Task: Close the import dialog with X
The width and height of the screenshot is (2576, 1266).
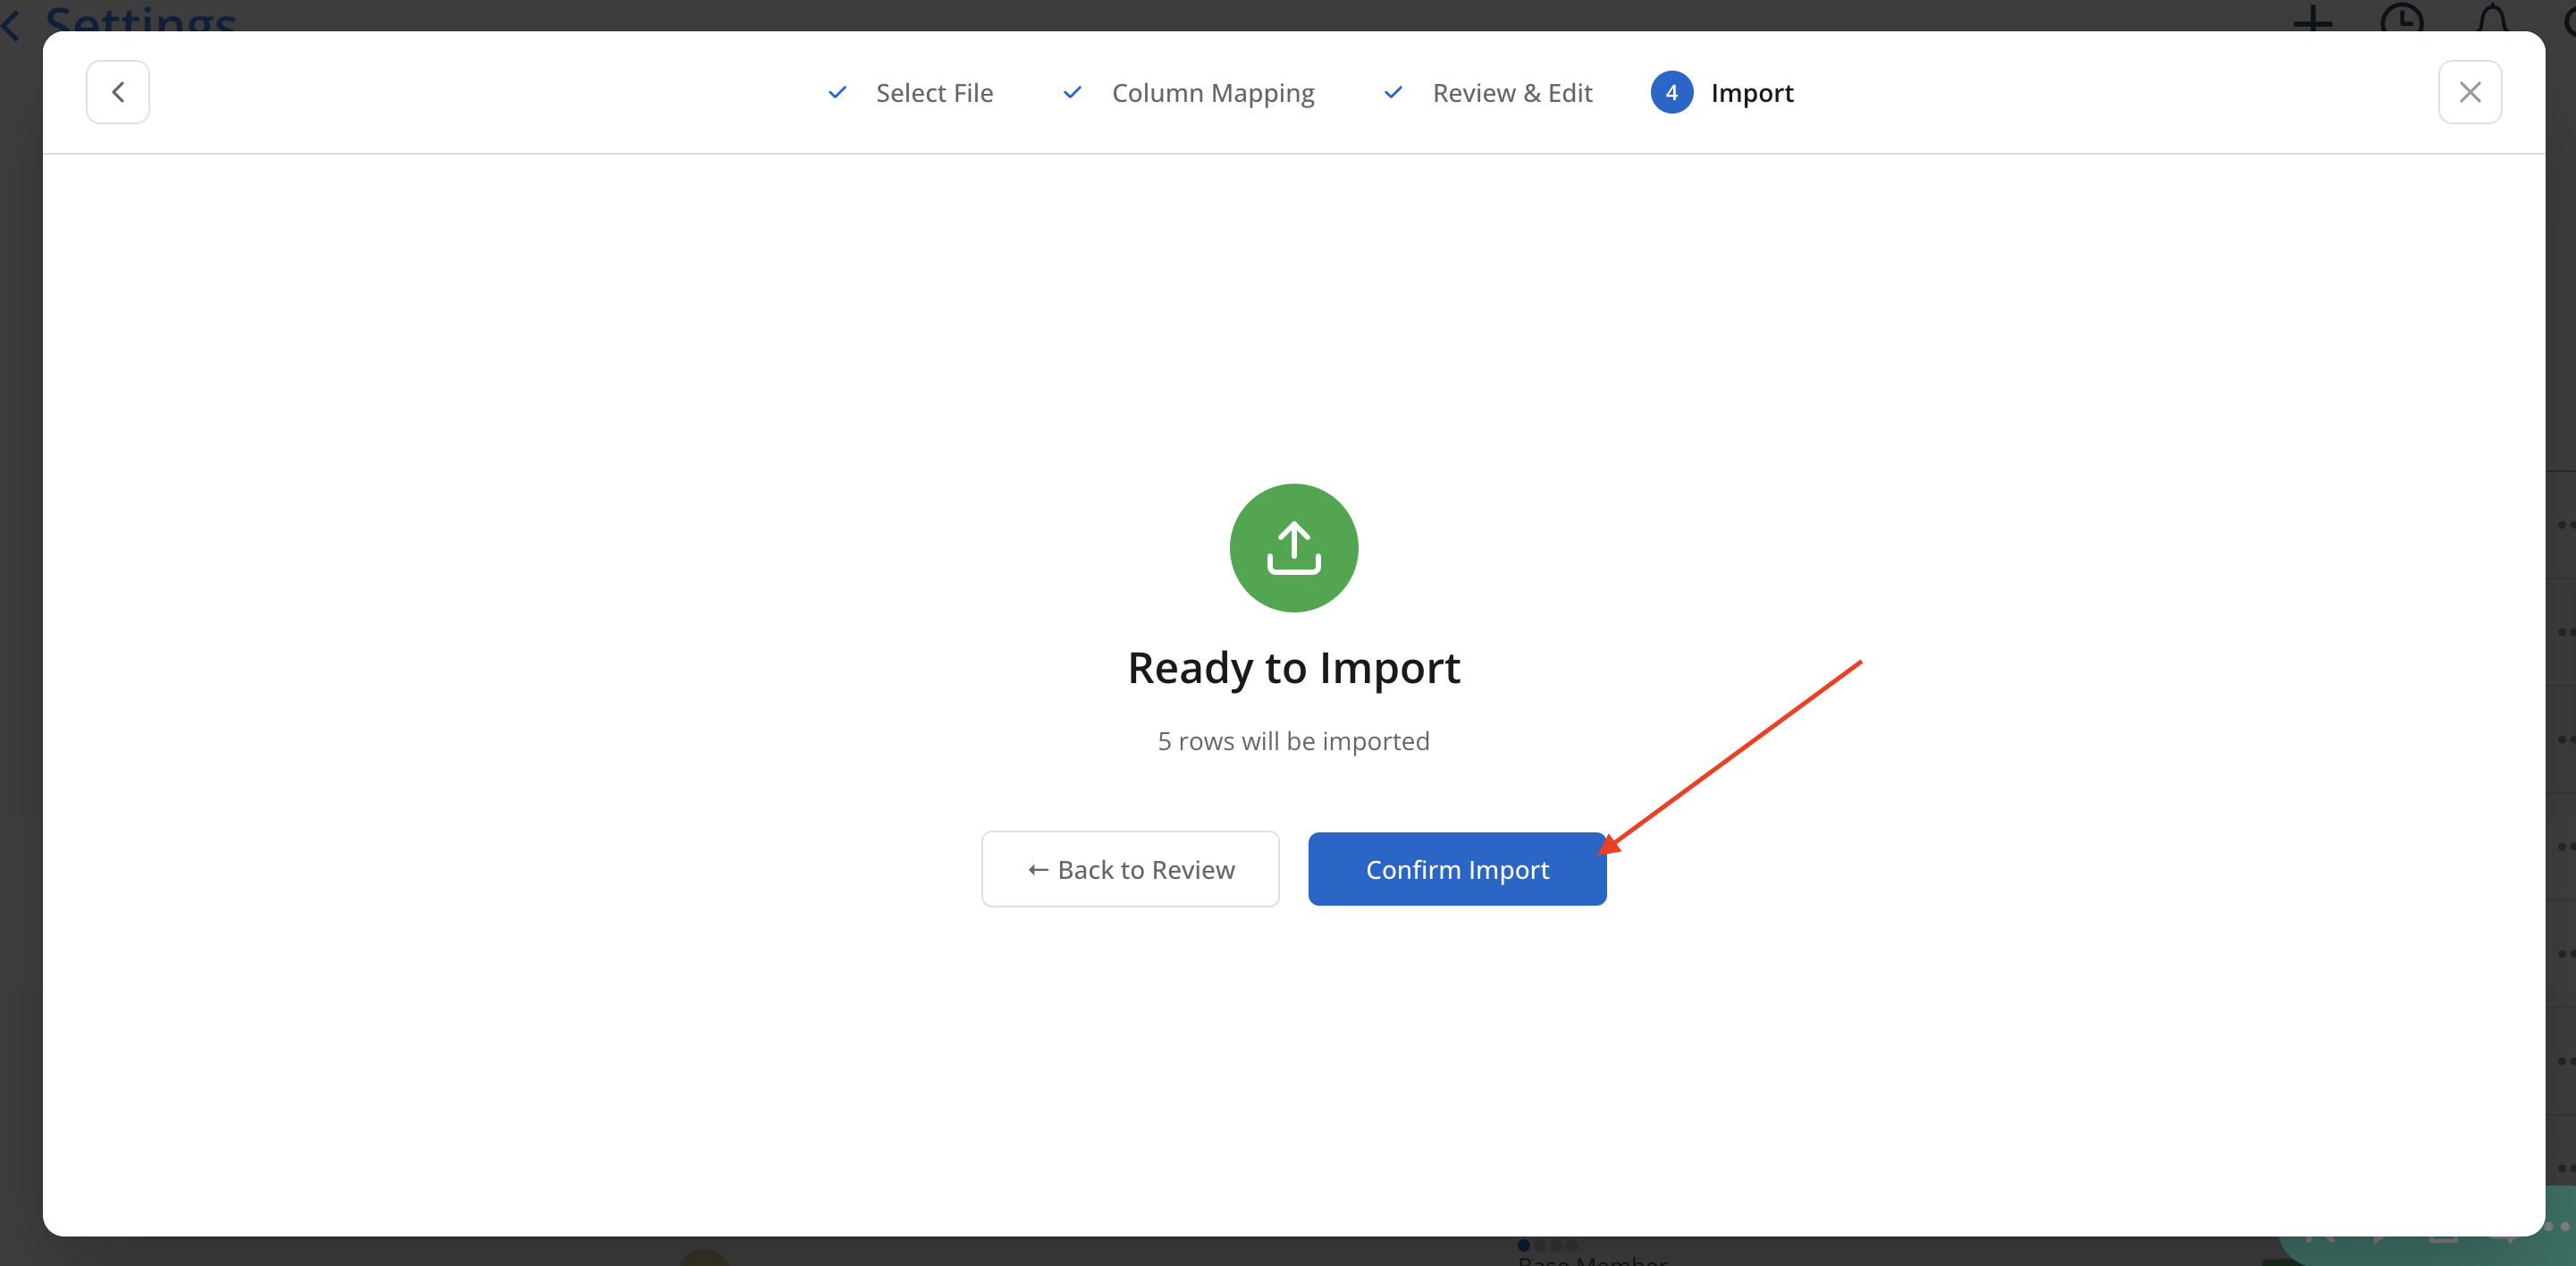Action: (2469, 92)
